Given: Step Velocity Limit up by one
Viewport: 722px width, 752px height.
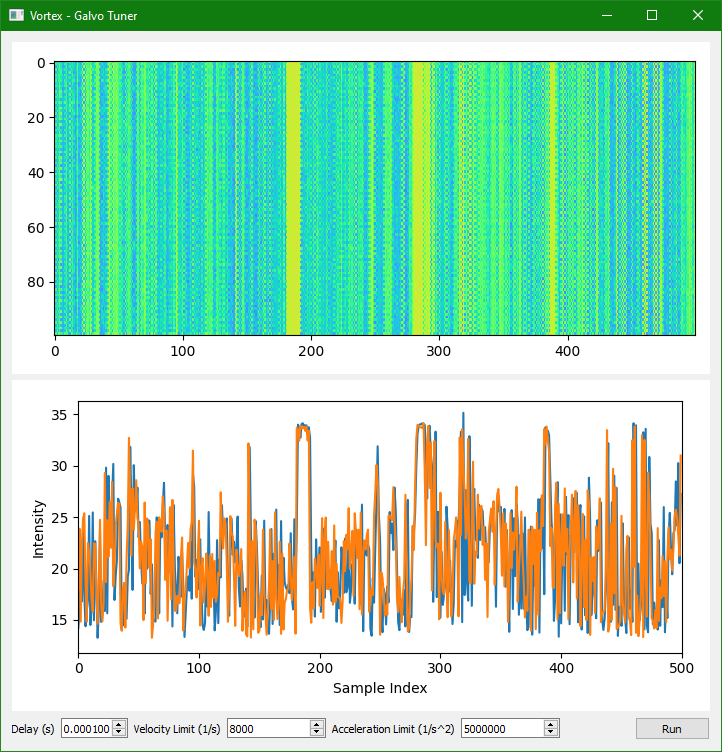Looking at the screenshot, I should [318, 725].
